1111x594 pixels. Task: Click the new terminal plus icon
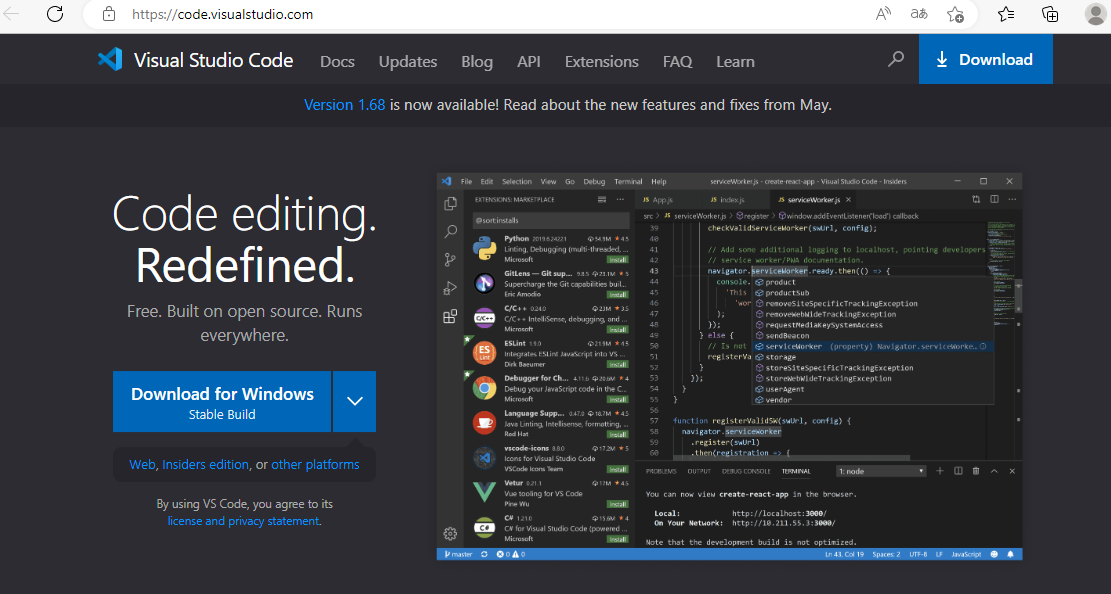(940, 471)
